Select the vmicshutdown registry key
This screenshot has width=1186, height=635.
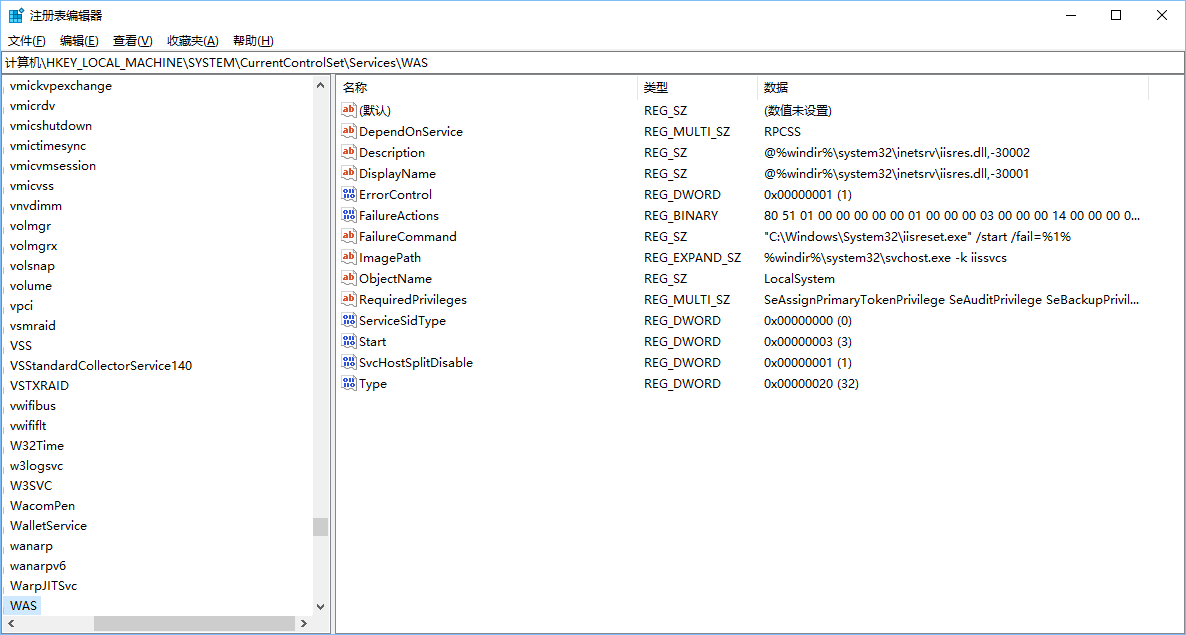pos(51,125)
